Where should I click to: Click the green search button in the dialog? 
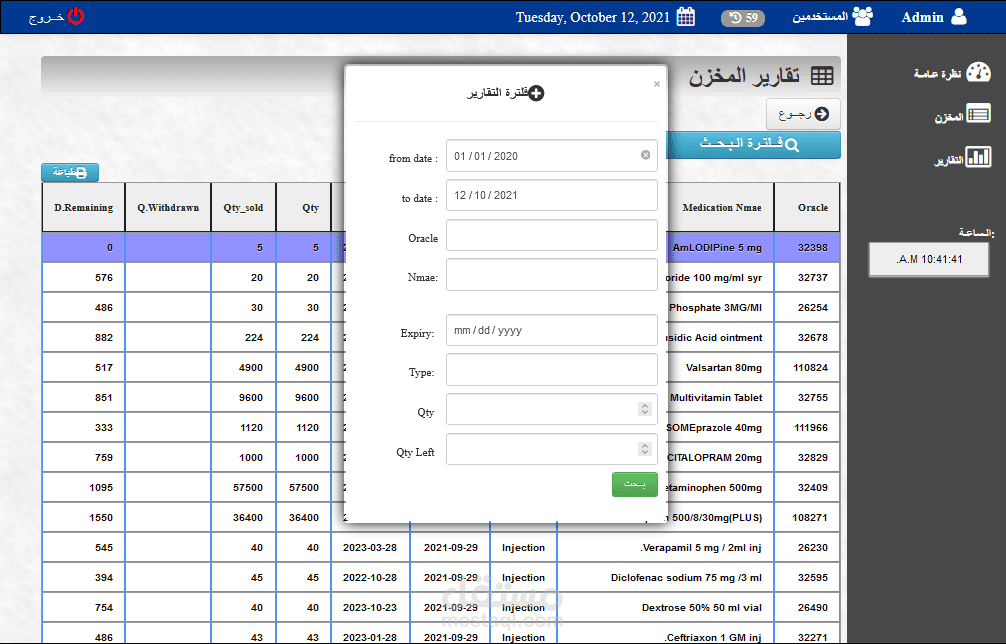point(635,484)
